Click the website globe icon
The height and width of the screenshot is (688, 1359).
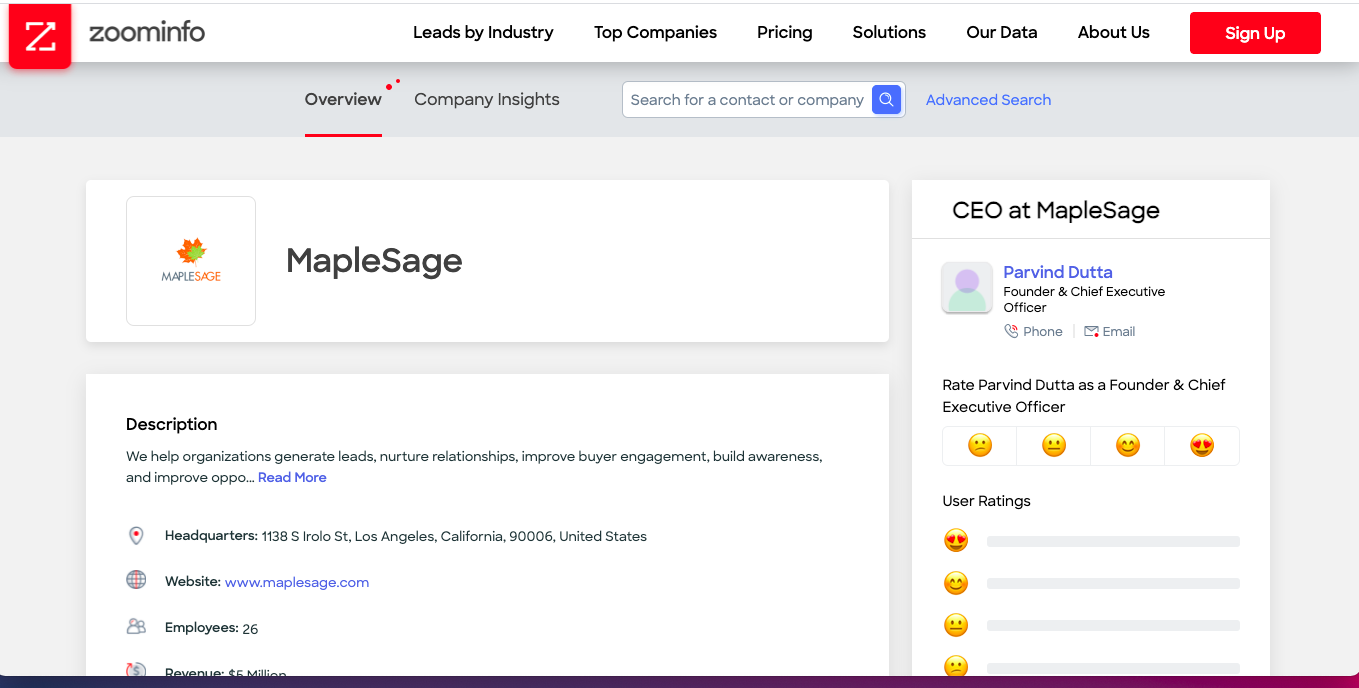pos(137,580)
